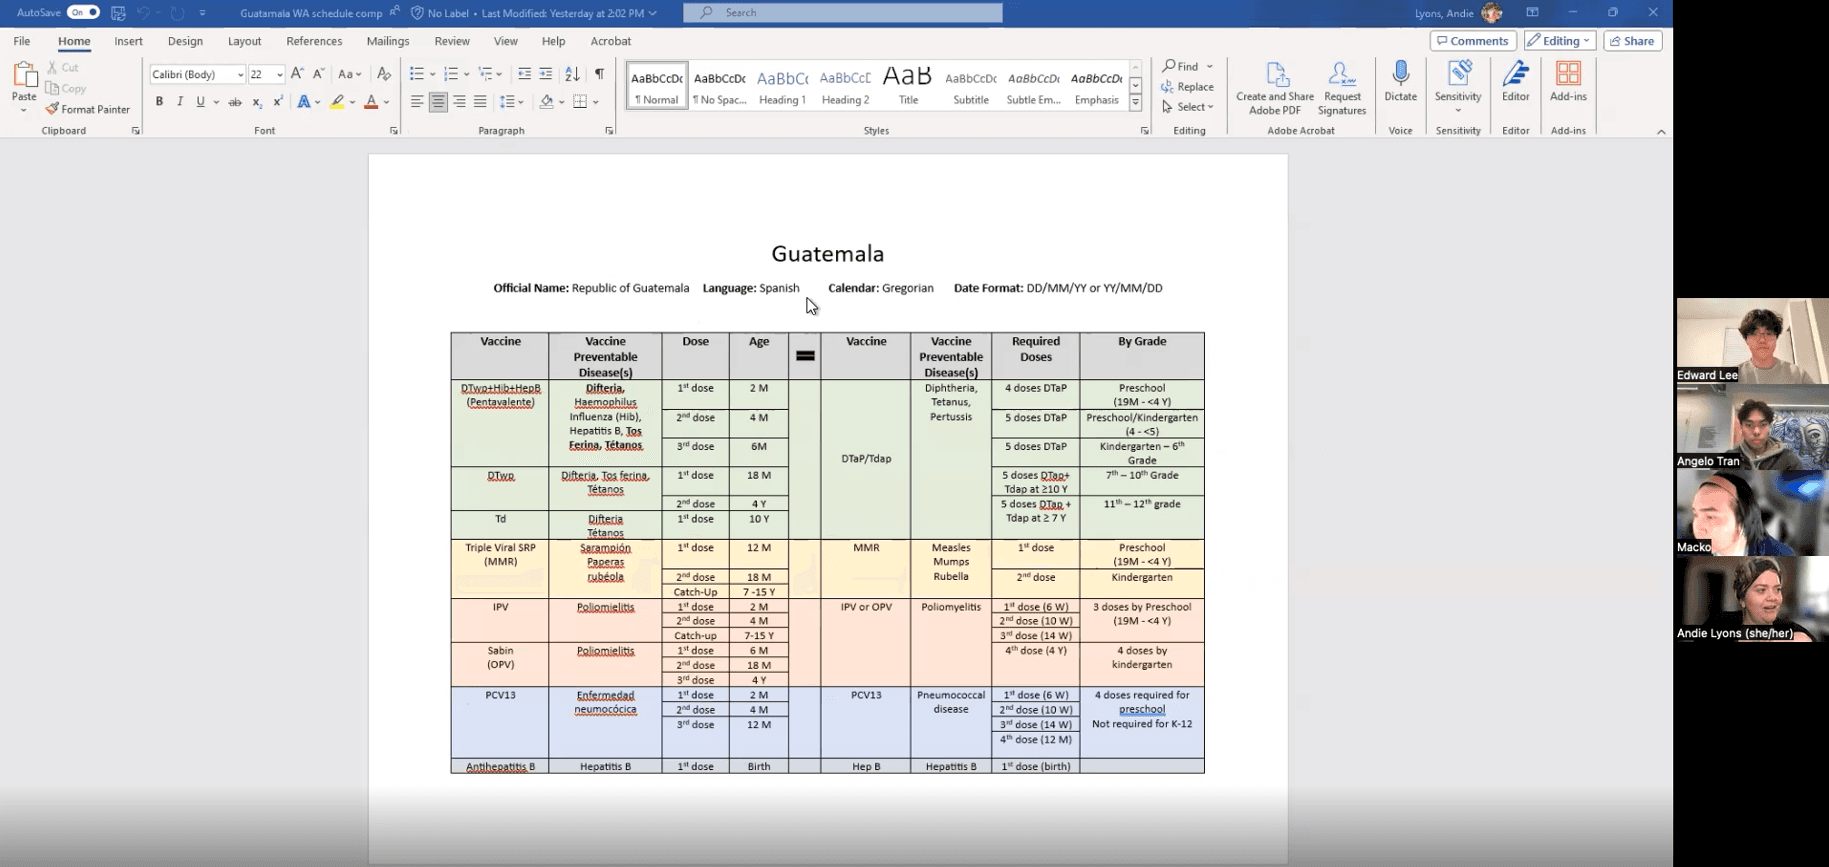
Task: Decrease paragraph indent
Action: coord(524,74)
